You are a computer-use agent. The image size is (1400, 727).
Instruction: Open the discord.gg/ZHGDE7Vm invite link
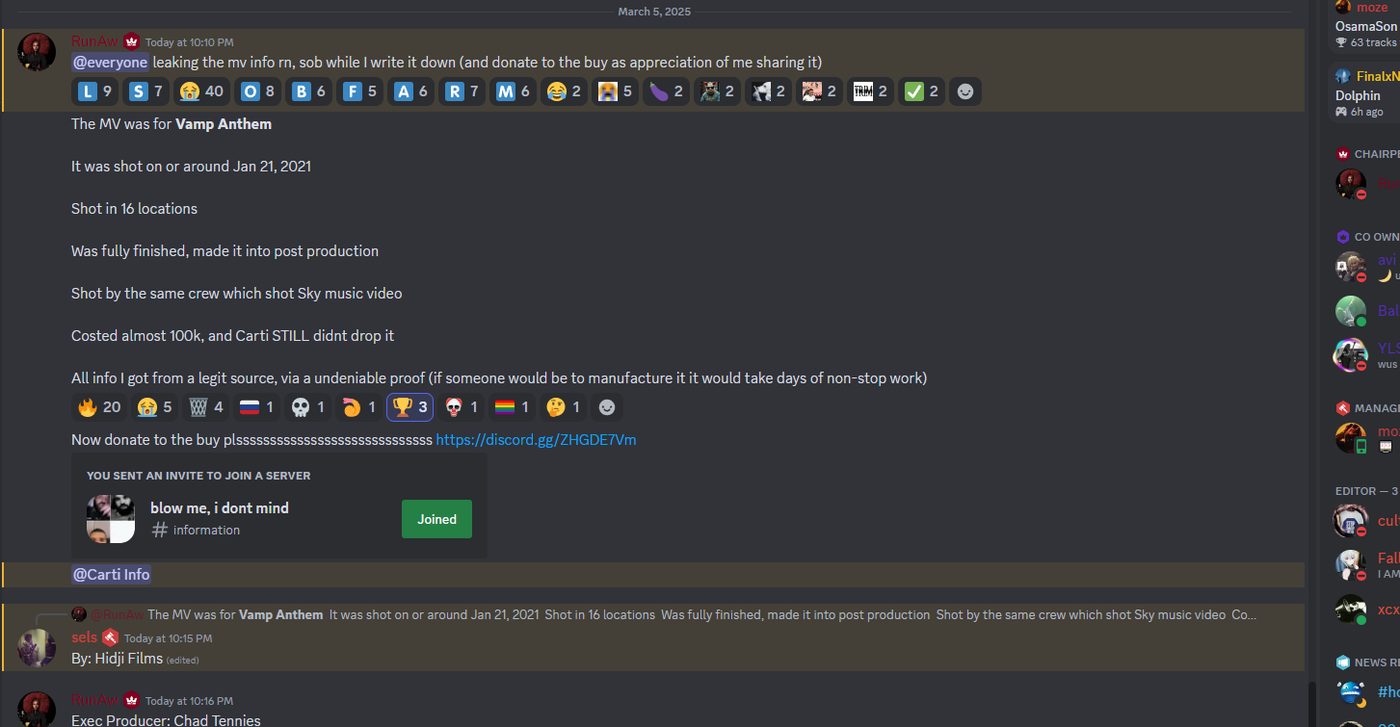[x=536, y=440]
